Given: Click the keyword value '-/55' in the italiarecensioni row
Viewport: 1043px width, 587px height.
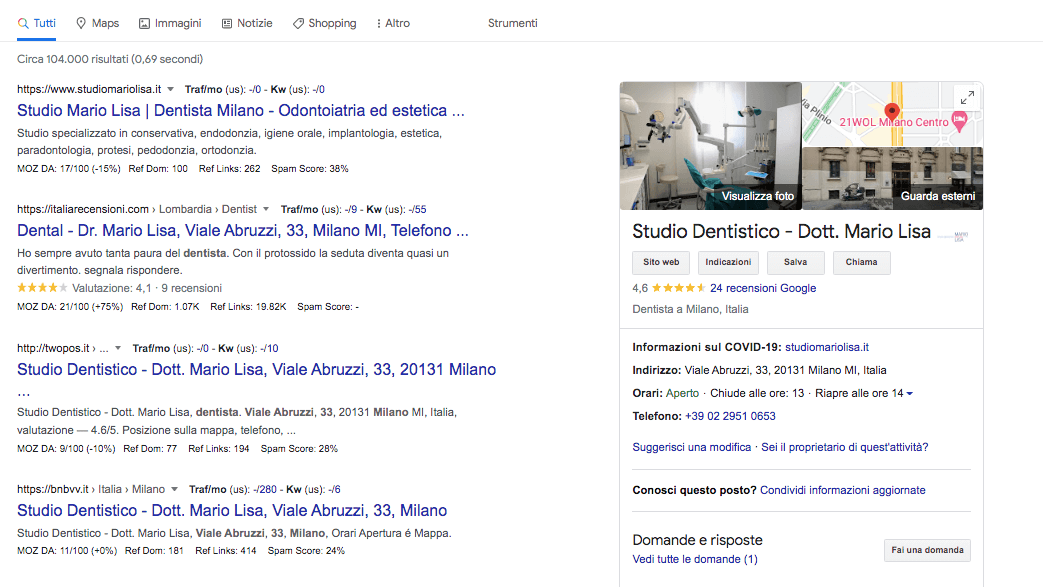Looking at the screenshot, I should click(417, 209).
